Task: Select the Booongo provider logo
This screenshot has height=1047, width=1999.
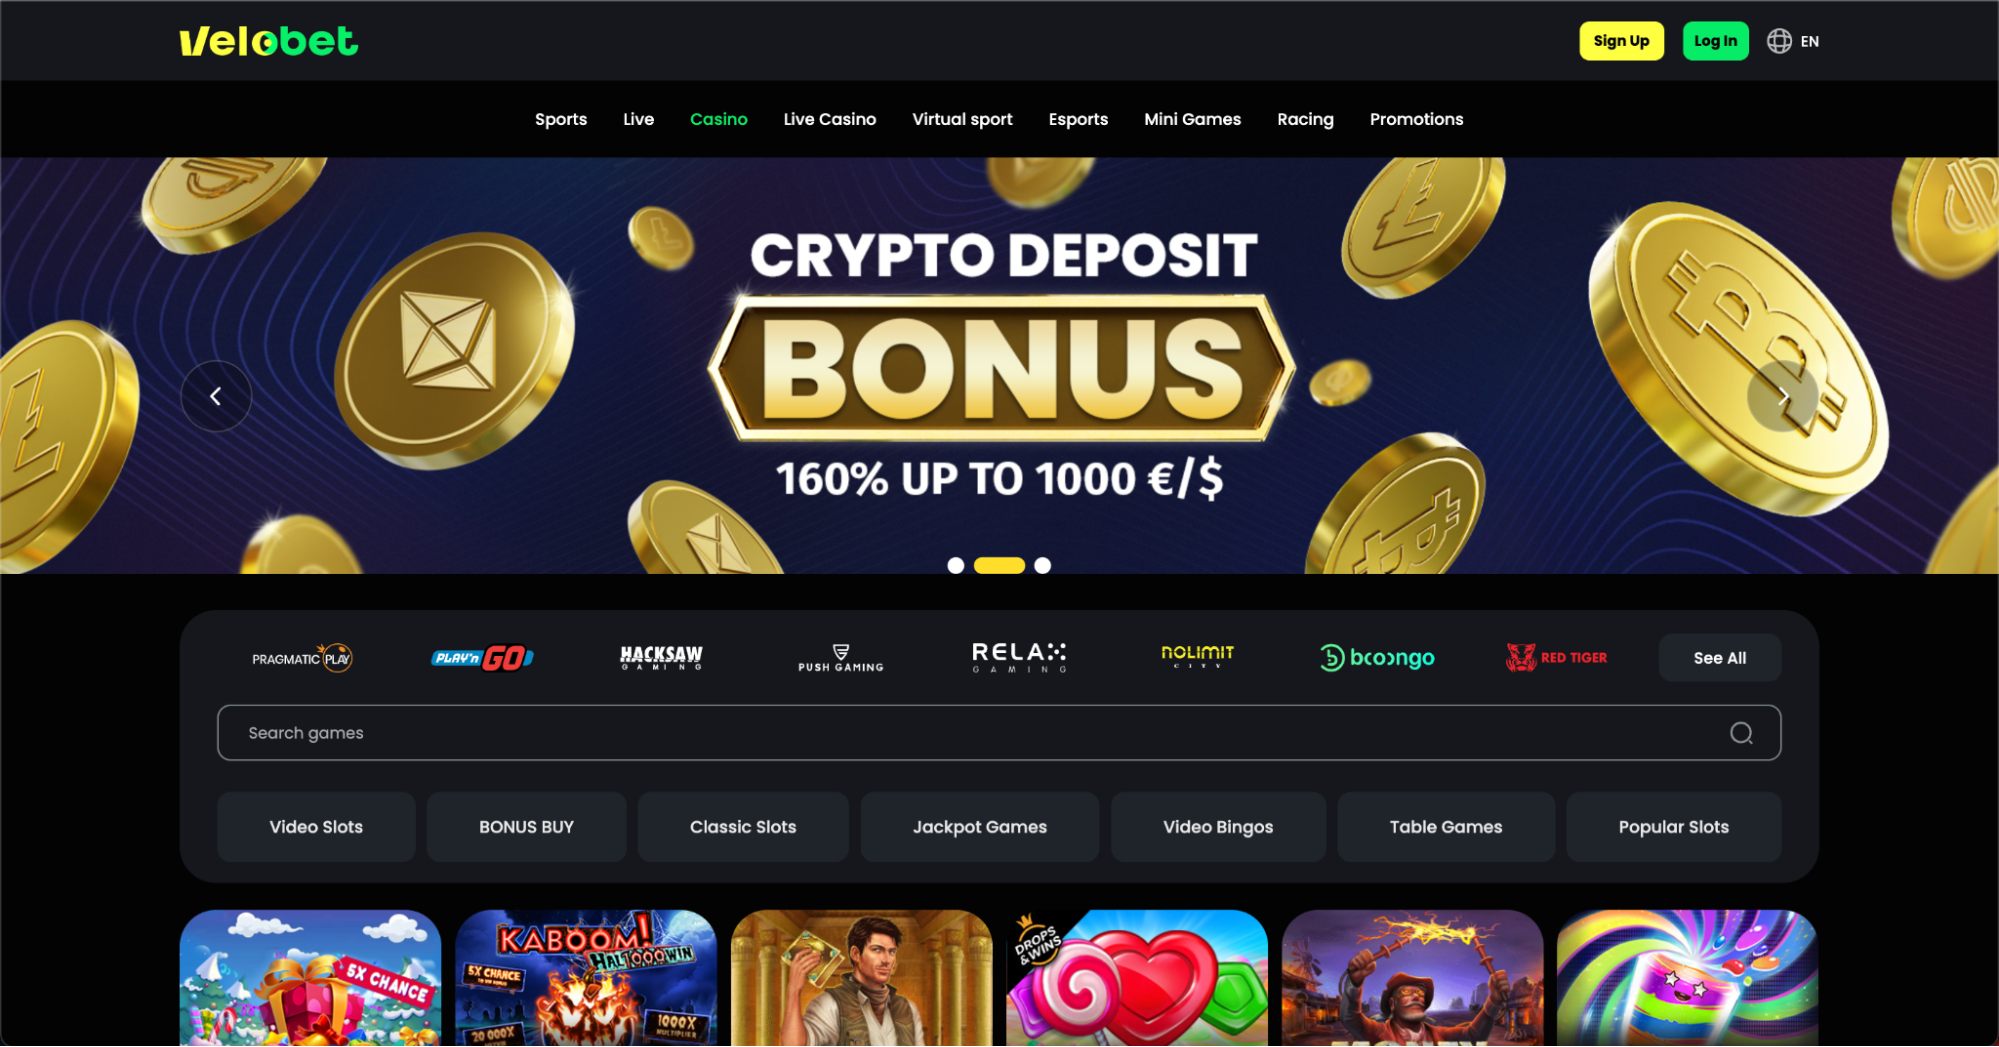Action: tap(1377, 657)
